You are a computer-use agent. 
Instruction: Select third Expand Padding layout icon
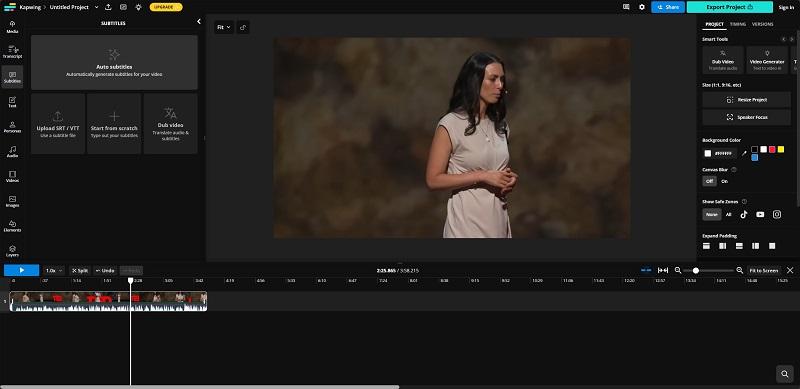click(739, 246)
